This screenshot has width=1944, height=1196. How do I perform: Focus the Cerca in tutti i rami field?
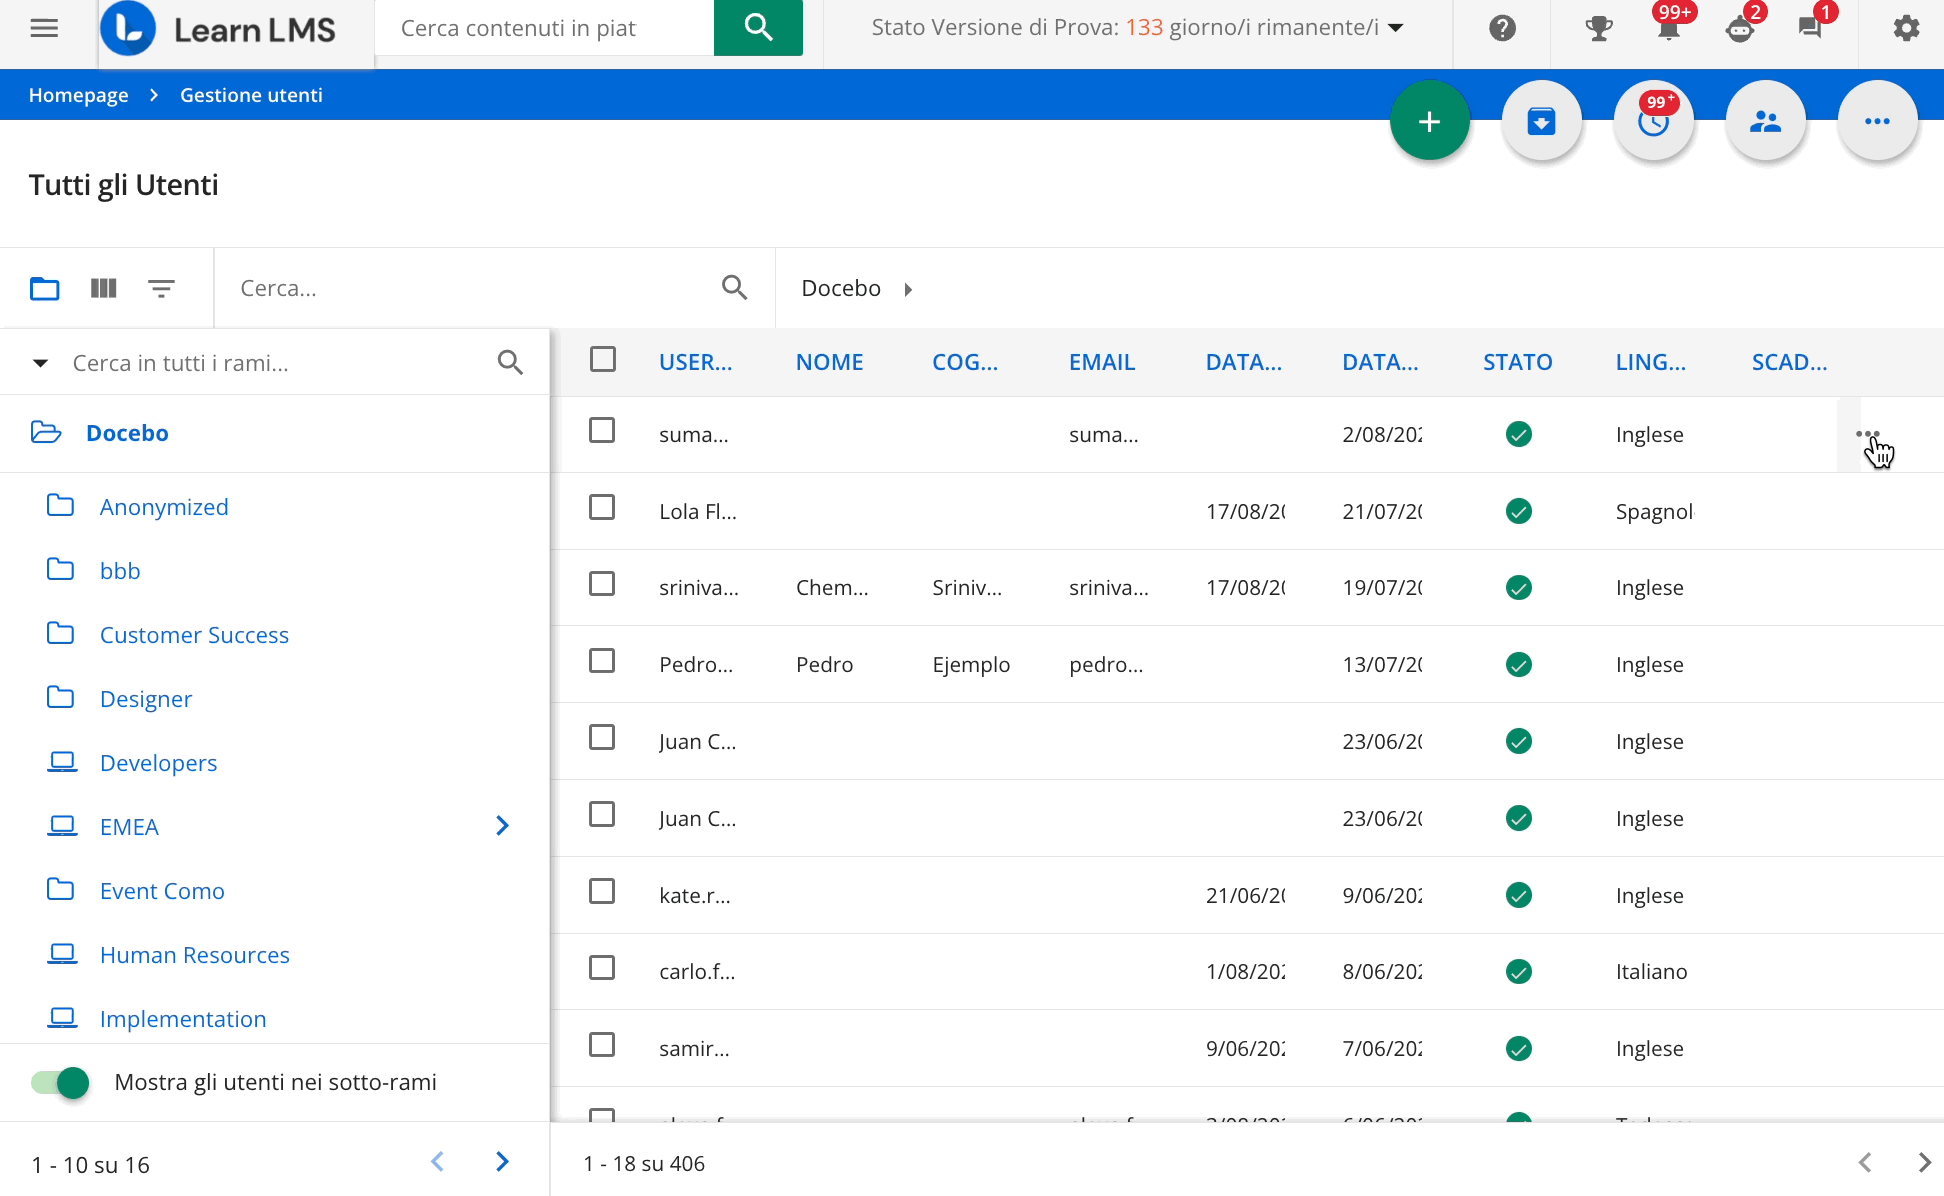click(275, 363)
